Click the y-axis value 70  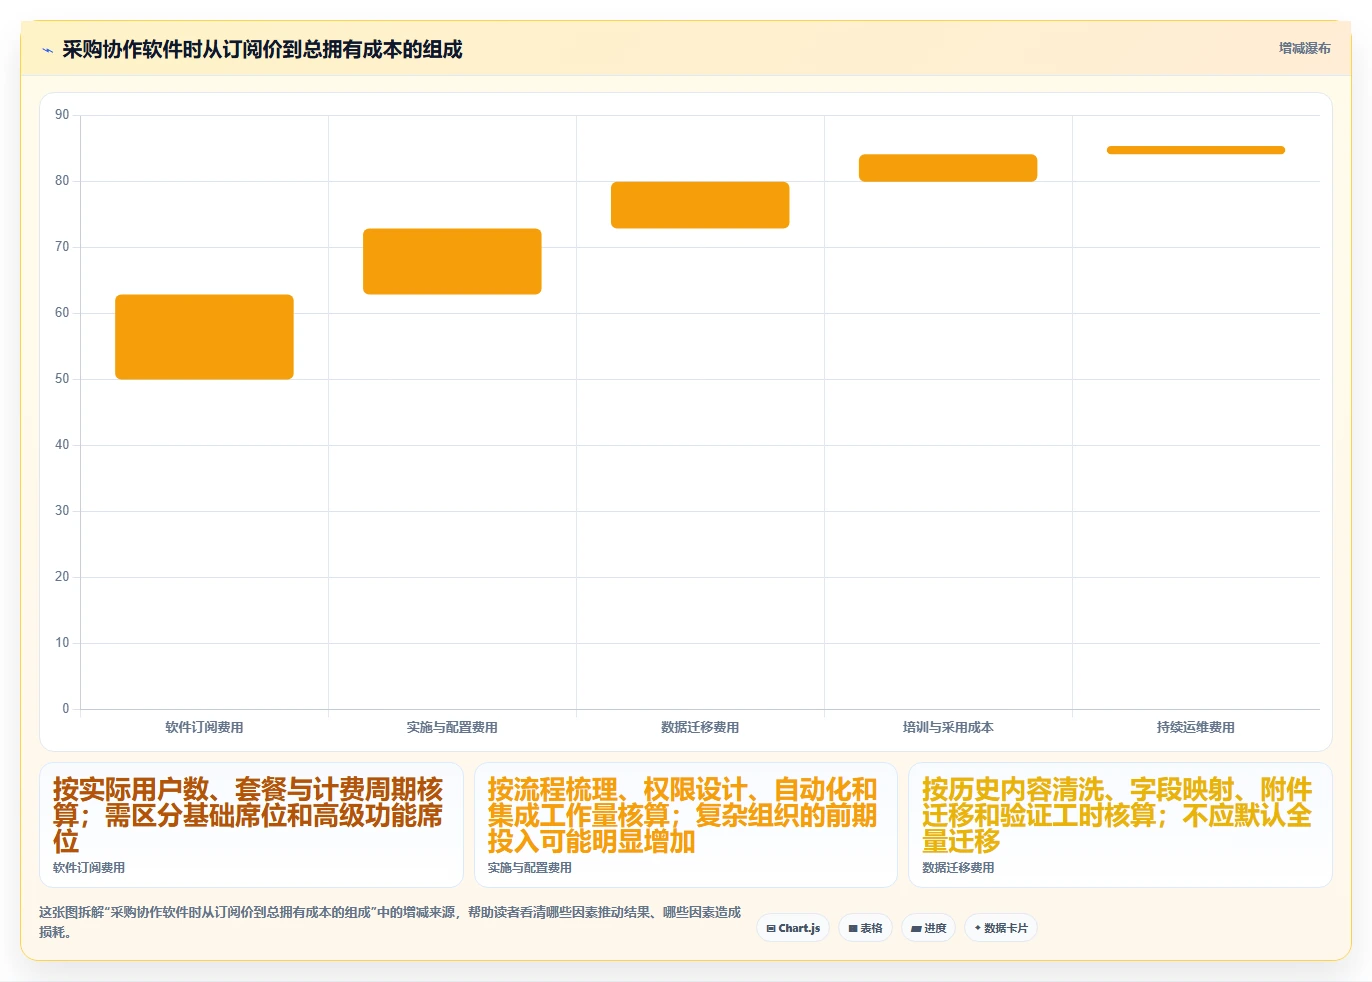(x=62, y=247)
